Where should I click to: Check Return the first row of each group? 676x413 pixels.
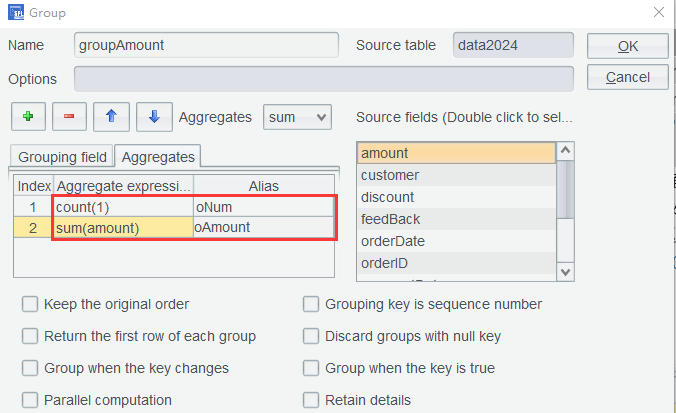[30, 336]
